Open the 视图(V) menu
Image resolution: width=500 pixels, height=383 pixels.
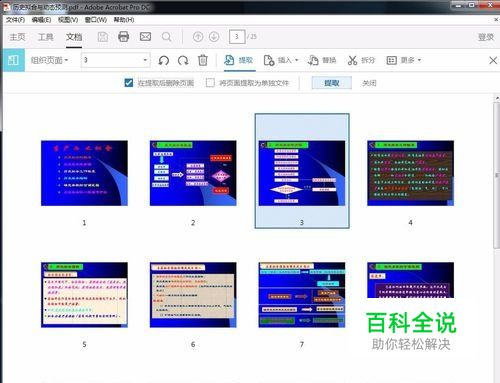68,20
